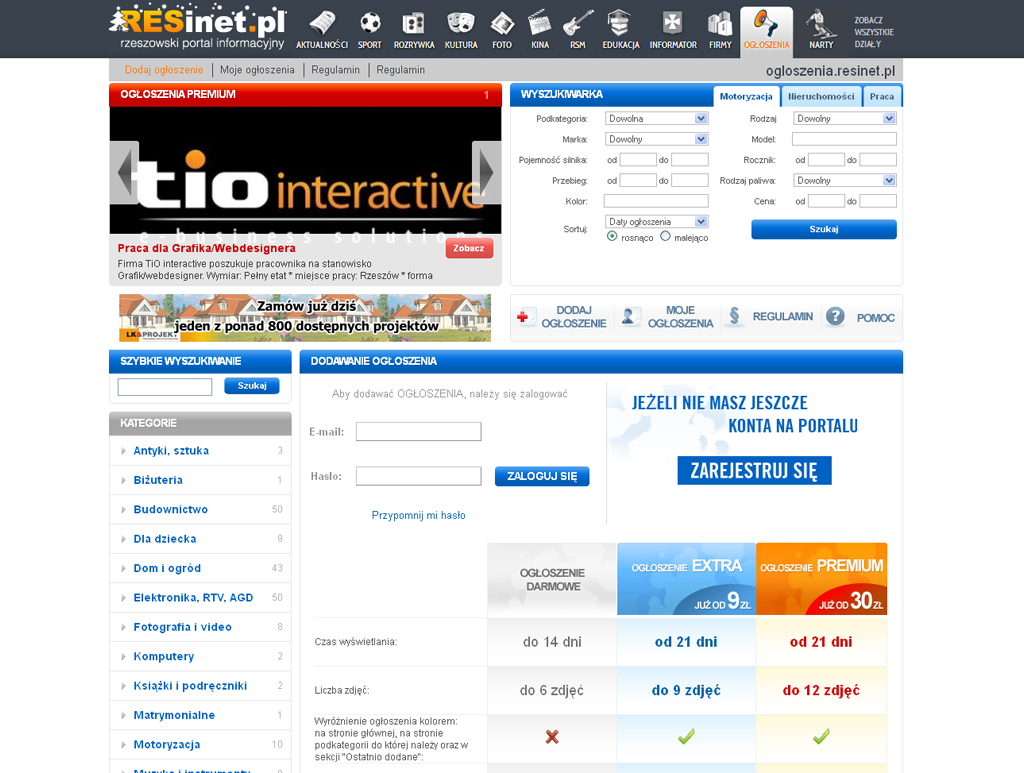Click the Ogłoszenie Premium plan header
Image resolution: width=1024 pixels, height=773 pixels.
pyautogui.click(x=822, y=579)
